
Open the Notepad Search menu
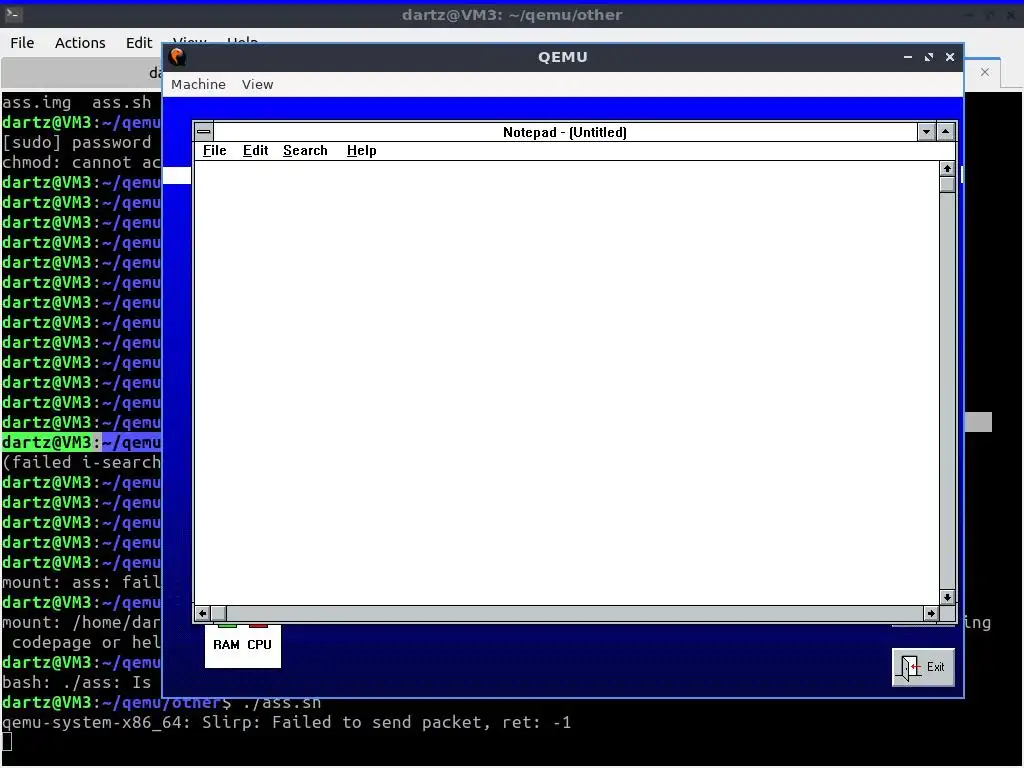pos(305,151)
